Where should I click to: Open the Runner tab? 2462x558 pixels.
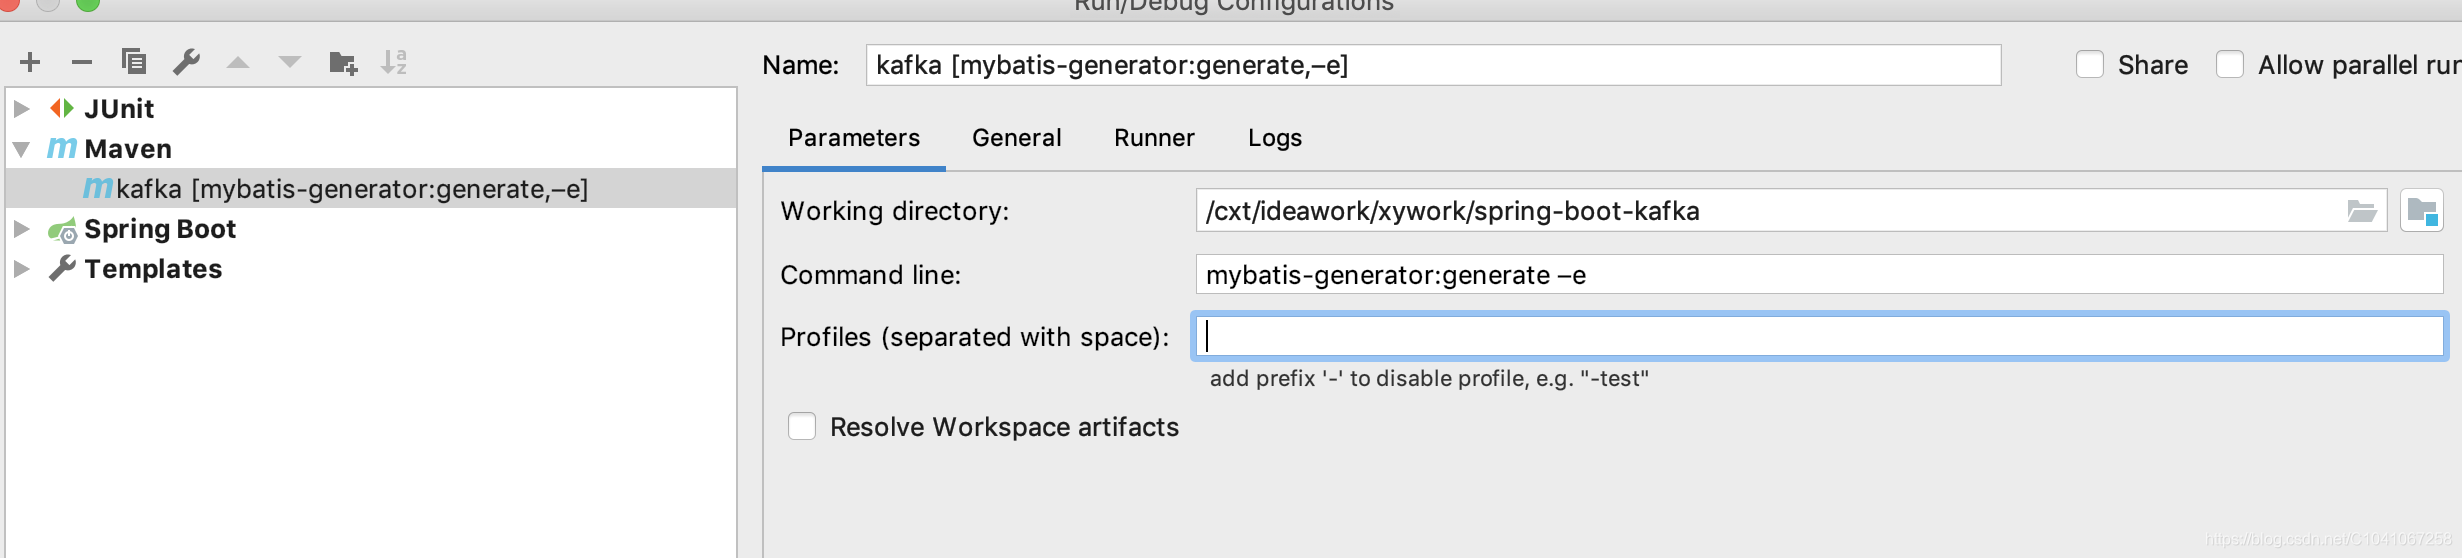click(x=1154, y=138)
